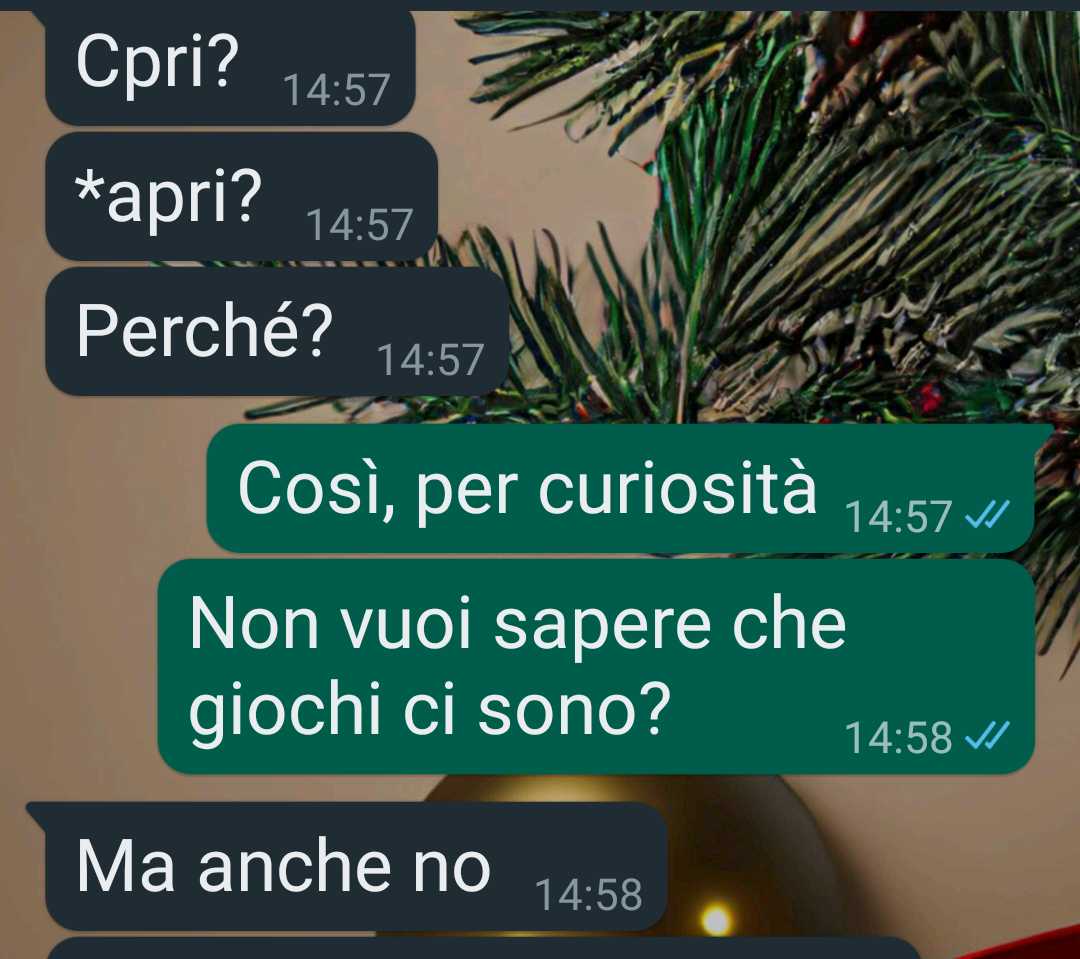
Task: Click the blue read ticks on 'Così, per curiosità'
Action: (x=987, y=515)
